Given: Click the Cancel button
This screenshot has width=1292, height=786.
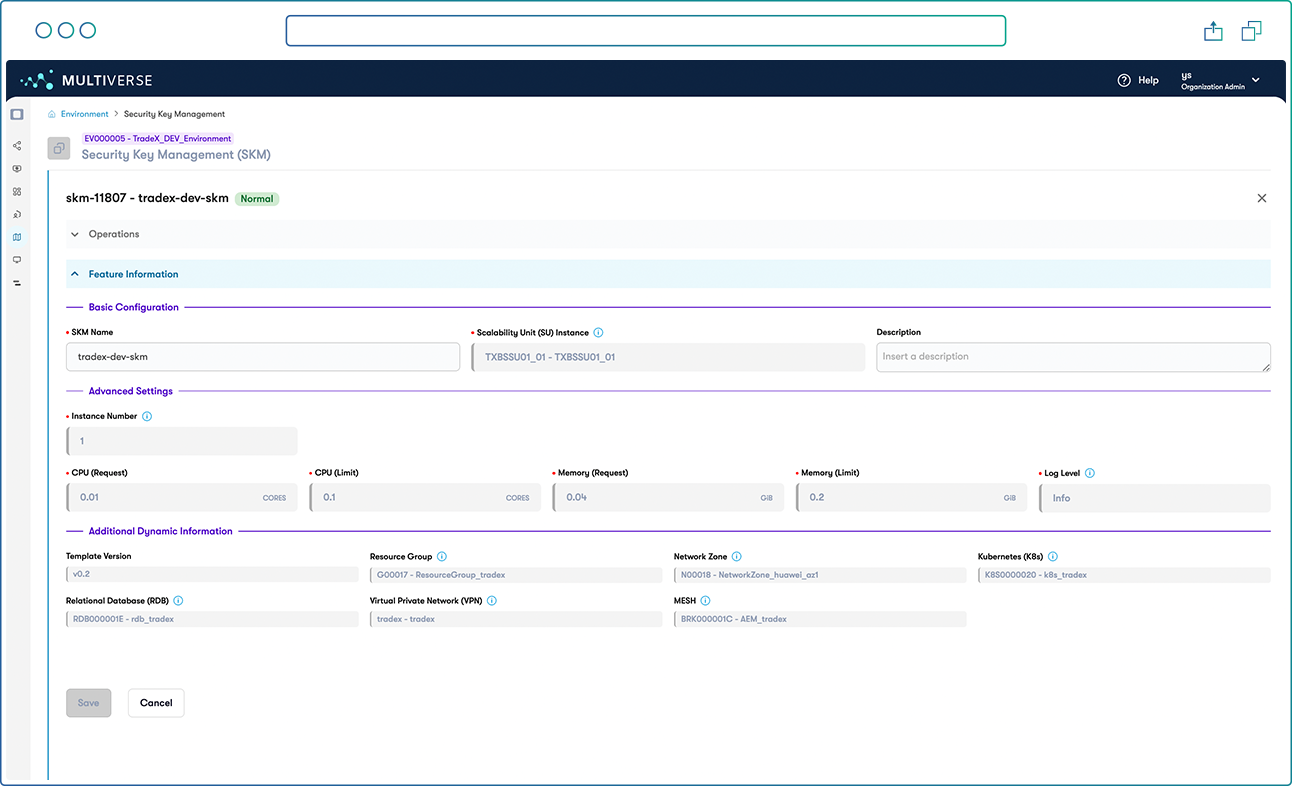Looking at the screenshot, I should click(x=156, y=703).
